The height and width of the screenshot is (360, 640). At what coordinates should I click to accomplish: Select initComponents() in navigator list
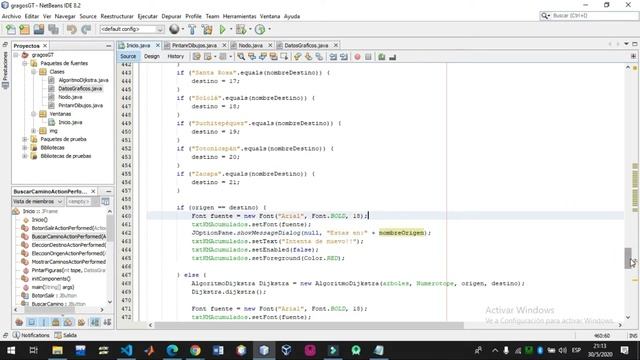51,279
